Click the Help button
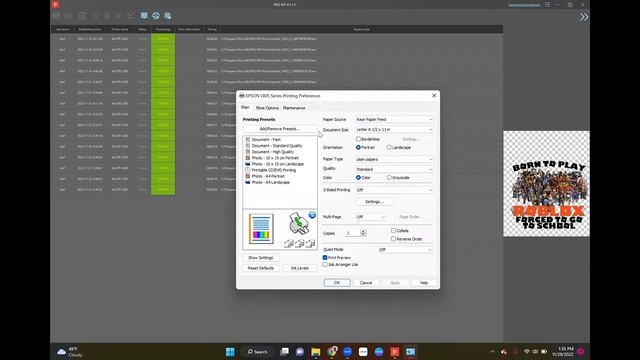Screen dimensions: 640x360 coord(424,282)
